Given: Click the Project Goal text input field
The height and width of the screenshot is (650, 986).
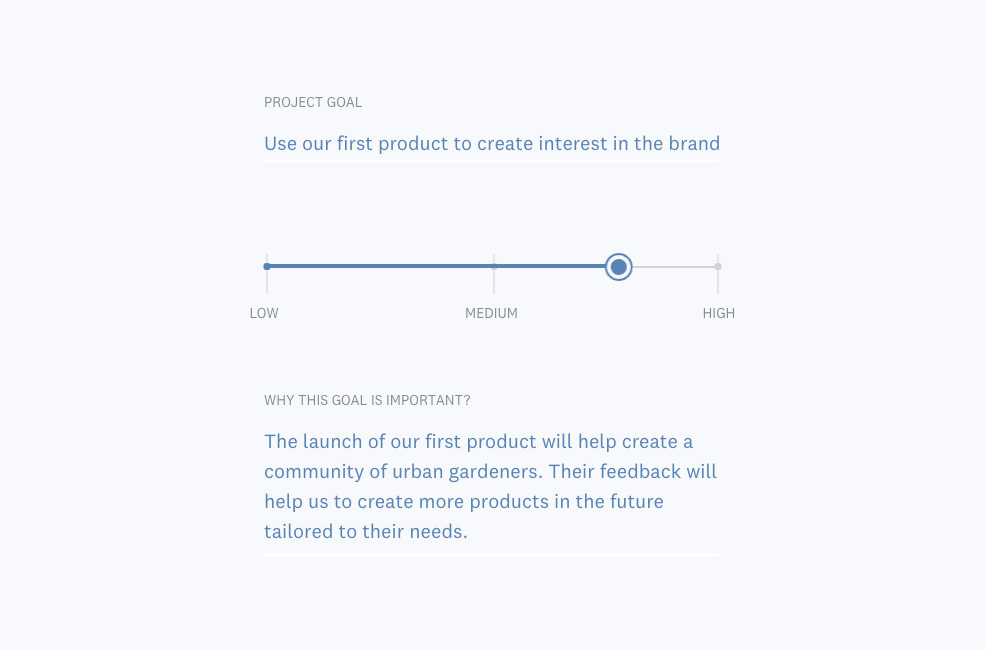Looking at the screenshot, I should tap(492, 144).
